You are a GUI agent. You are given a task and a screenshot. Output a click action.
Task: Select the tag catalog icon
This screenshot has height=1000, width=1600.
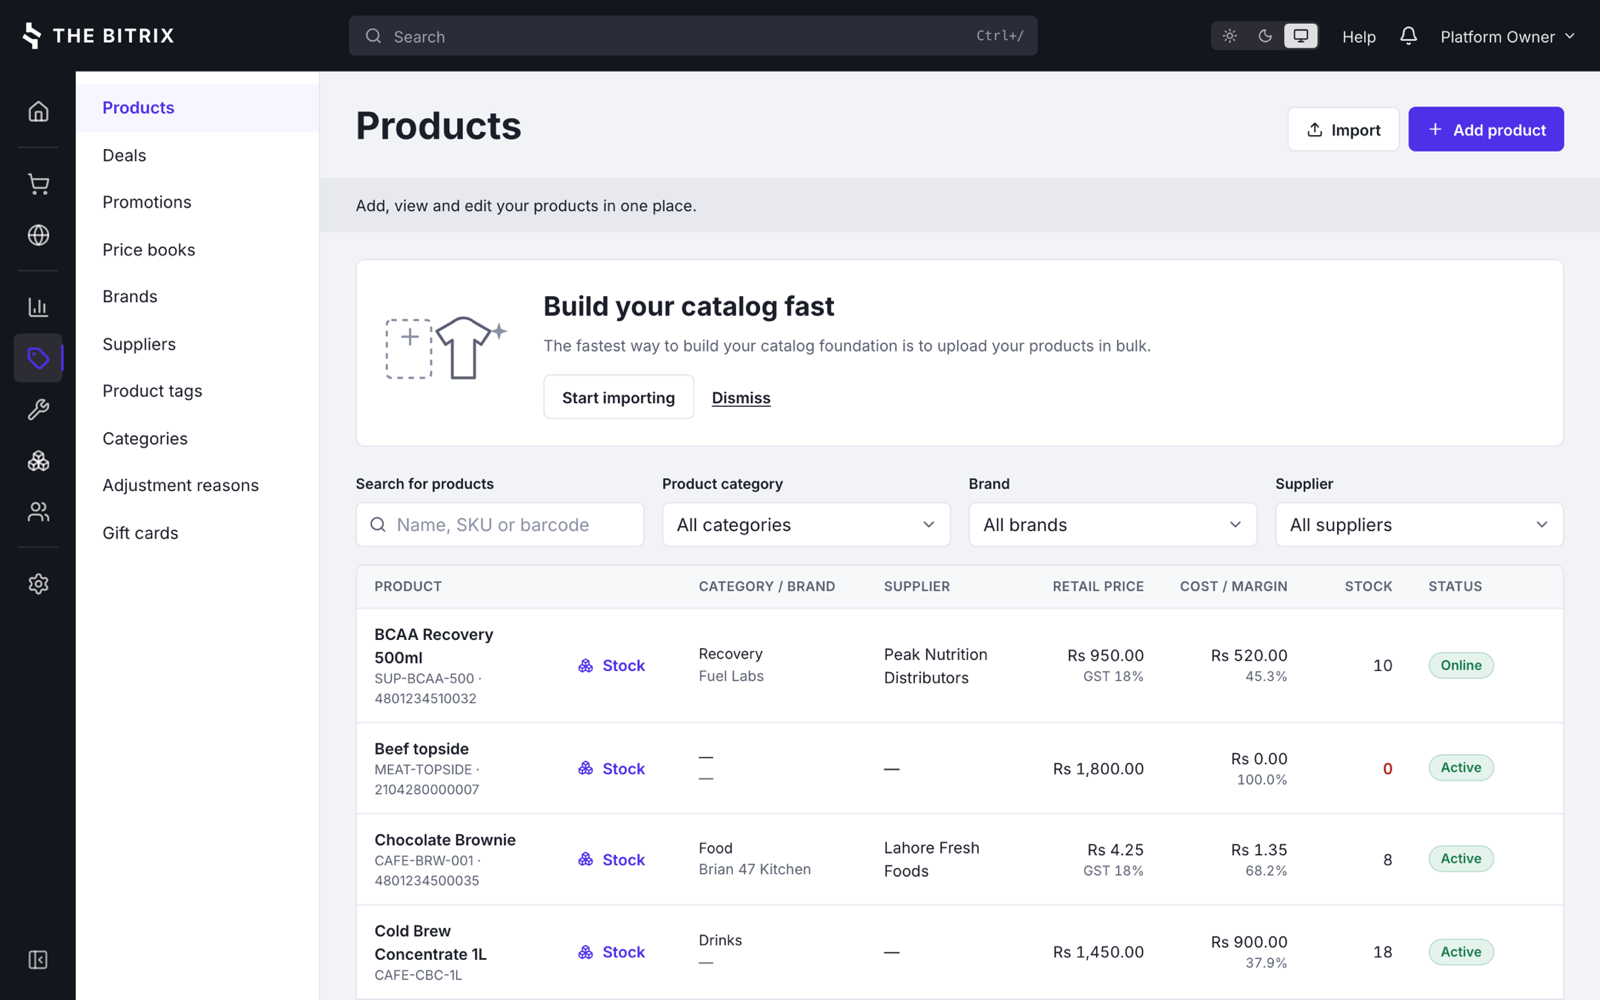(38, 358)
